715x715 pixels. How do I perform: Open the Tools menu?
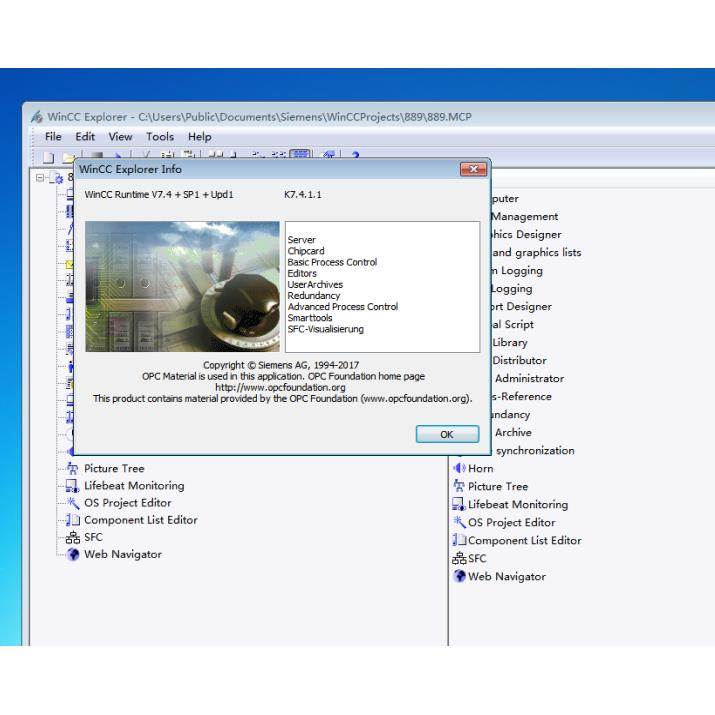160,137
